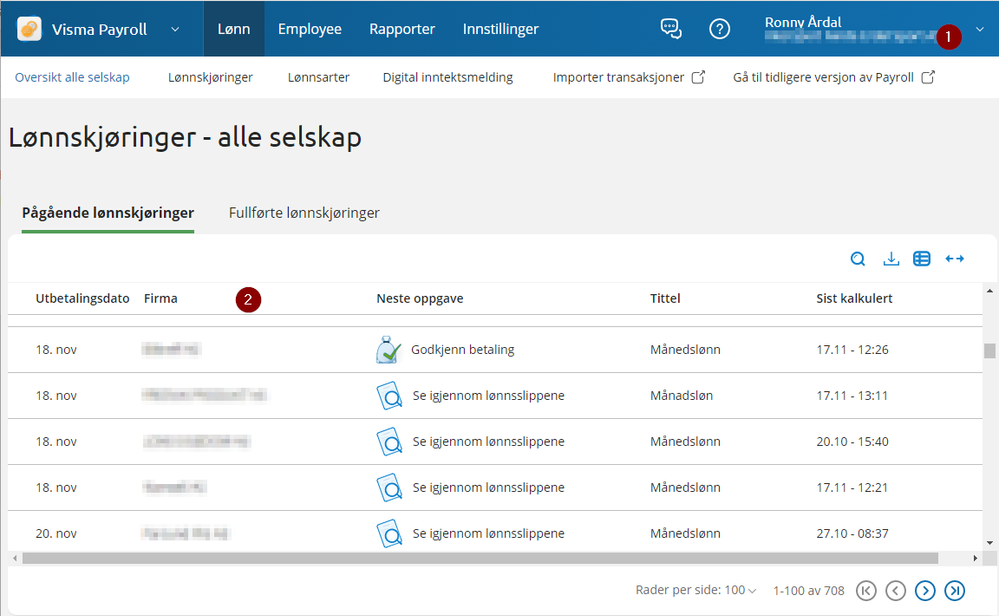
Task: Switch to Pågående lønnskjøringer tab
Action: click(x=108, y=213)
